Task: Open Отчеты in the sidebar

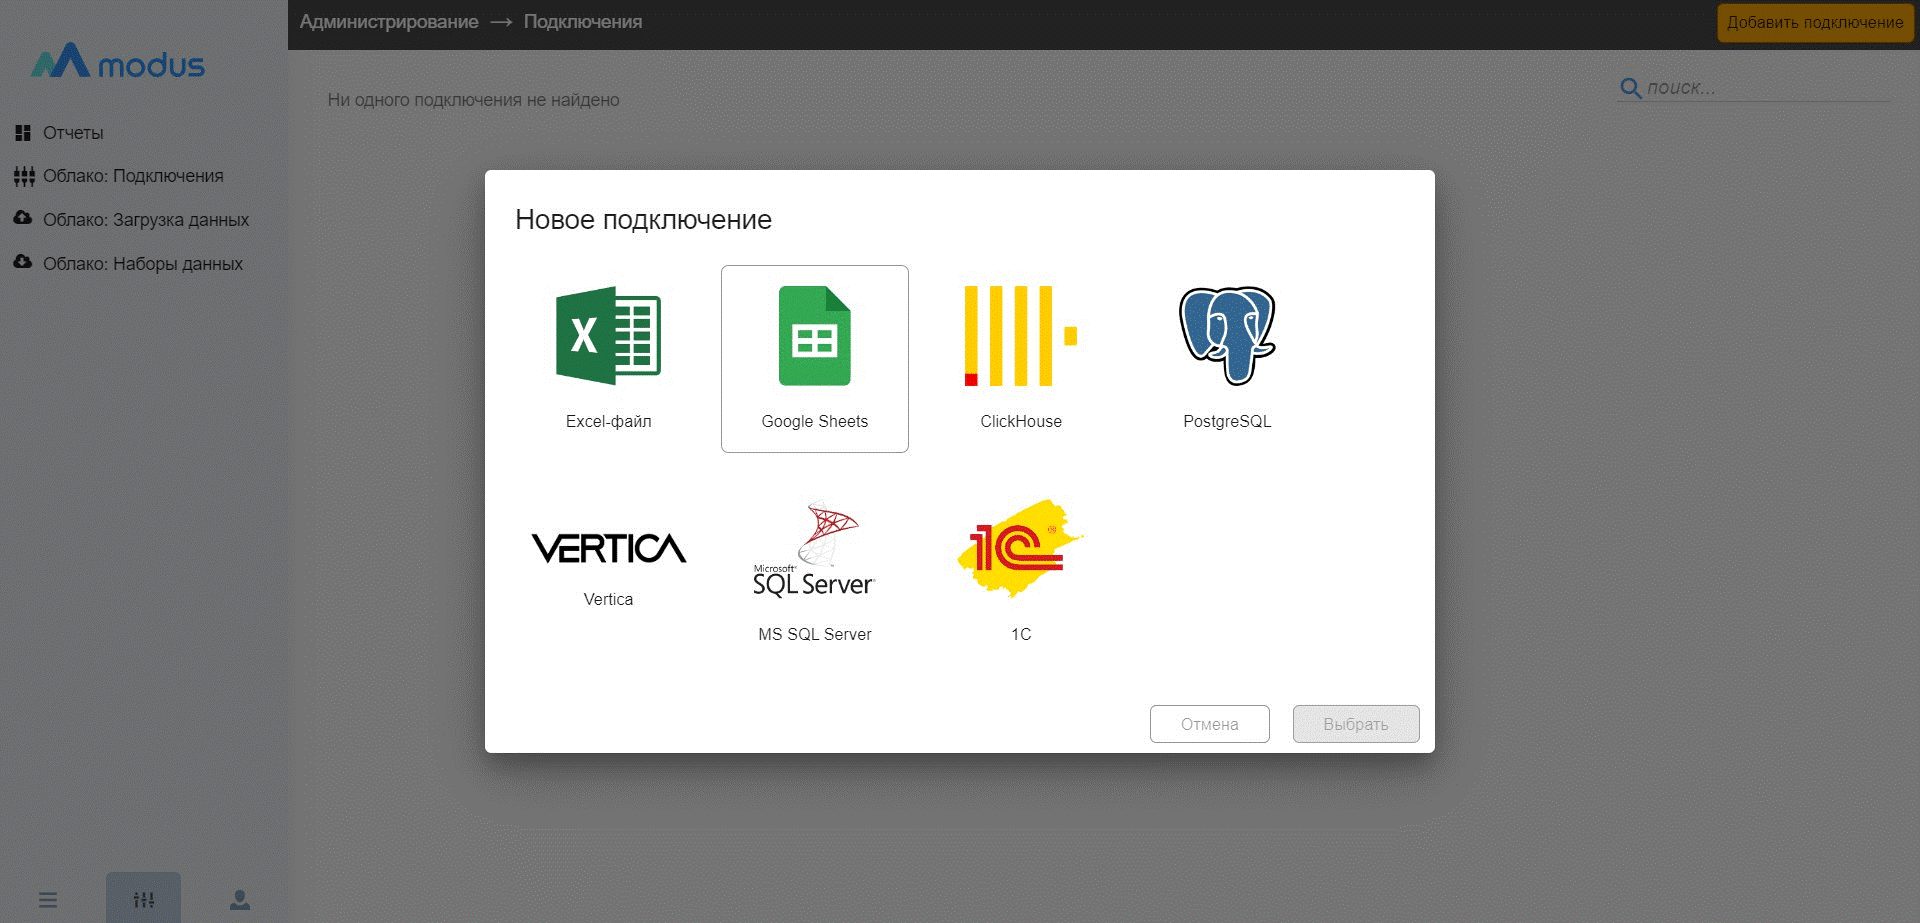Action: pos(72,133)
